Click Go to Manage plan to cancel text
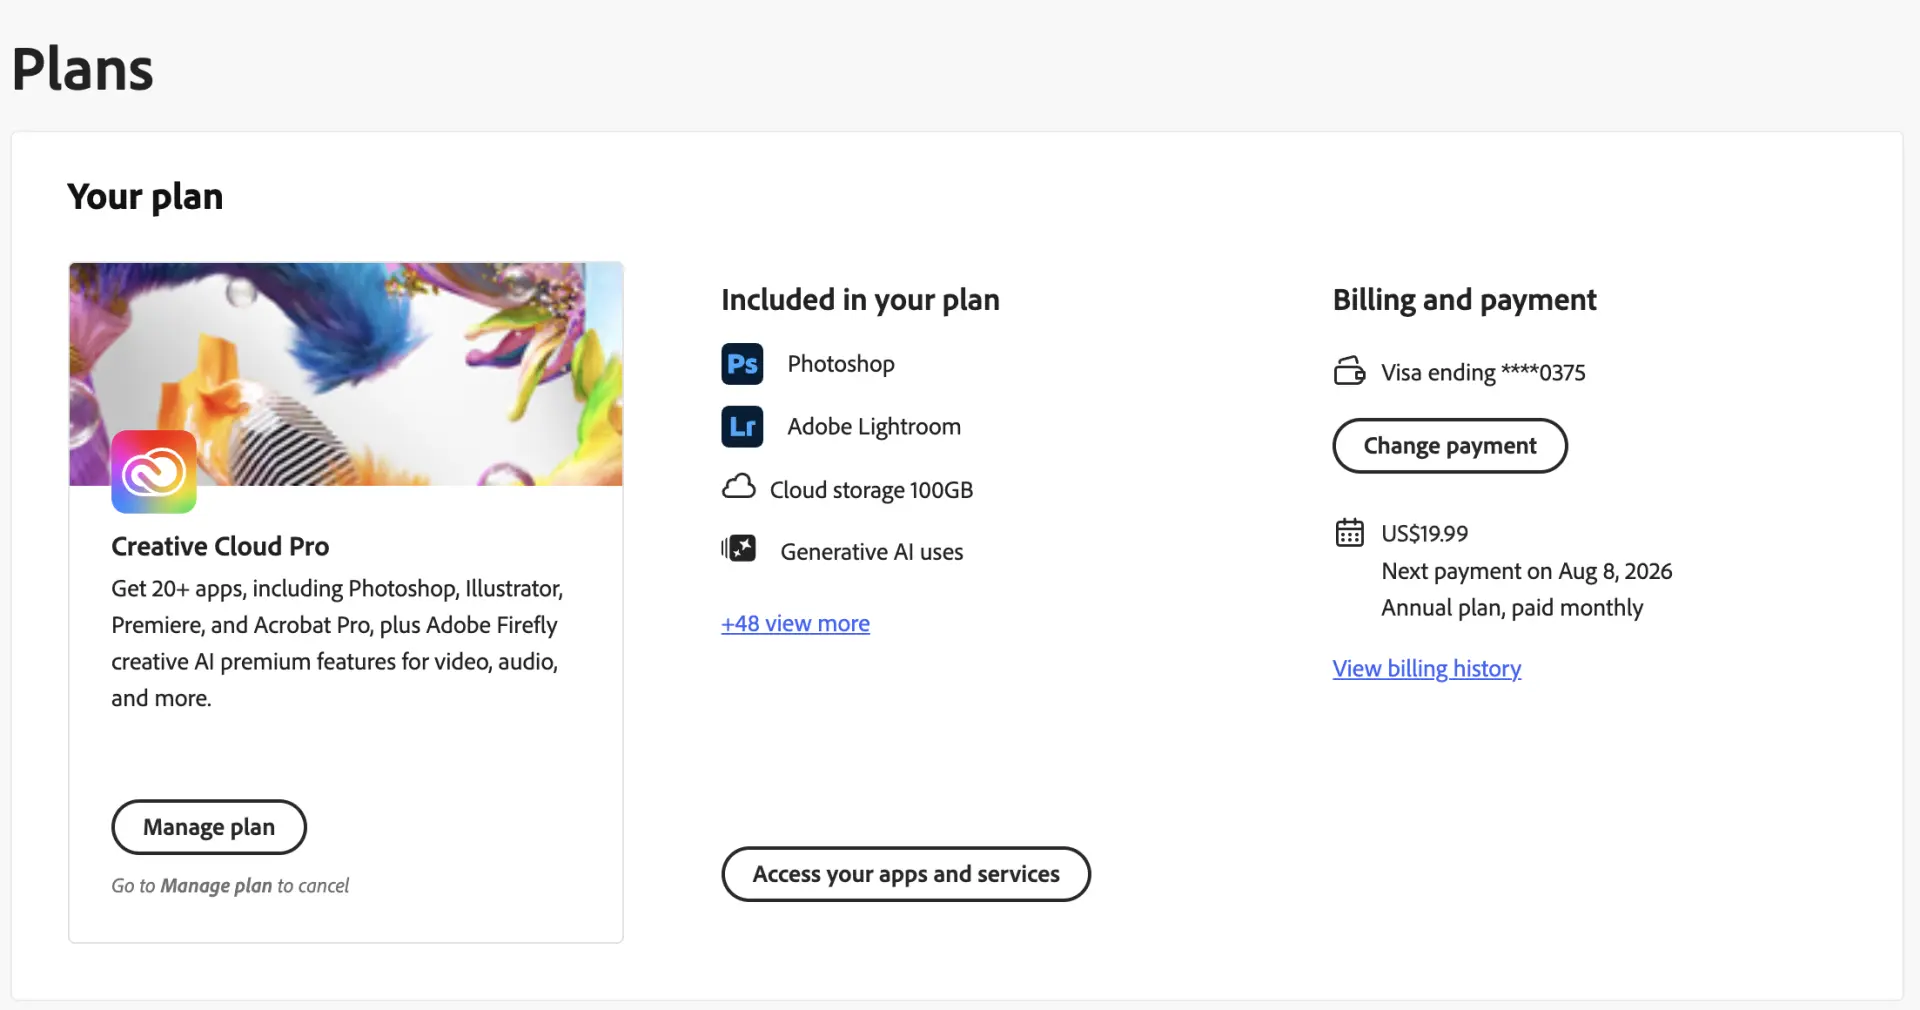This screenshot has width=1920, height=1010. pos(230,886)
